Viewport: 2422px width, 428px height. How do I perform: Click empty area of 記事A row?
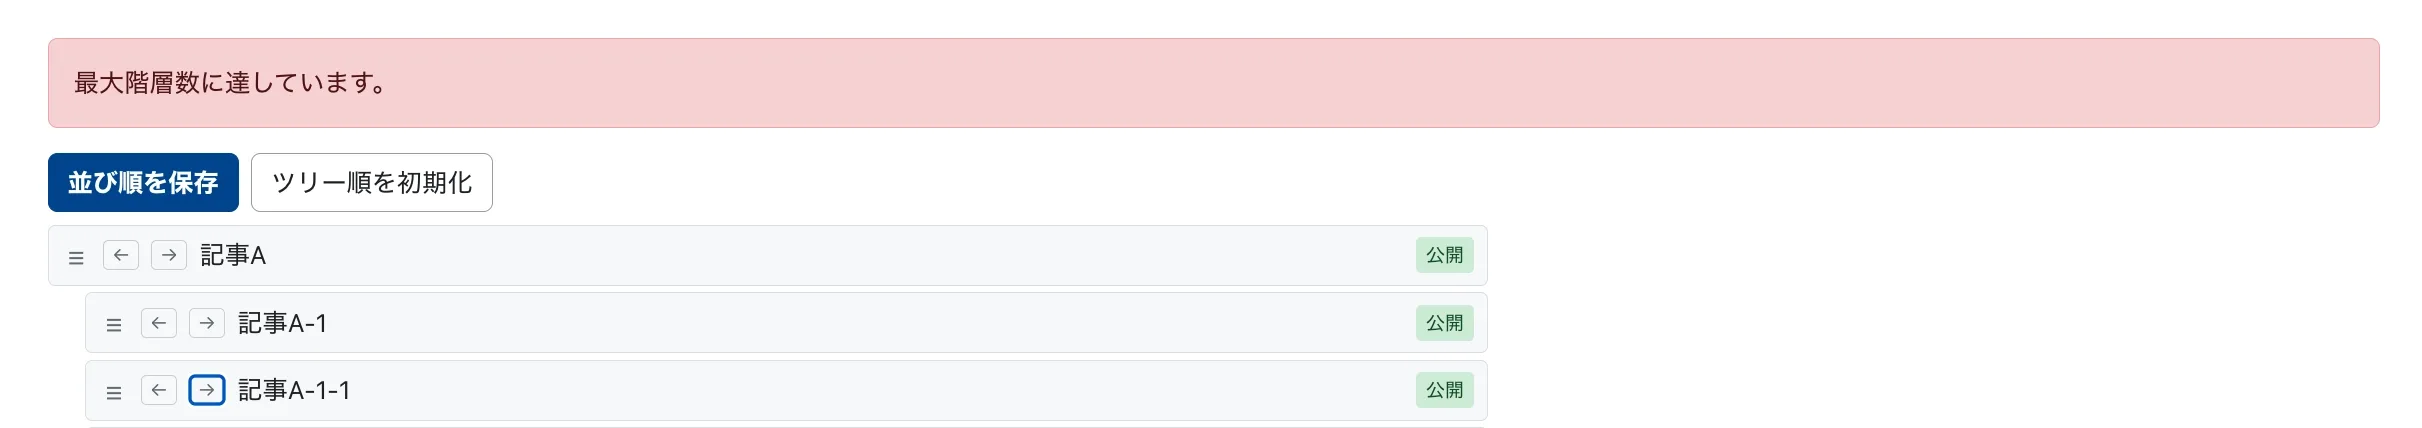pyautogui.click(x=800, y=256)
